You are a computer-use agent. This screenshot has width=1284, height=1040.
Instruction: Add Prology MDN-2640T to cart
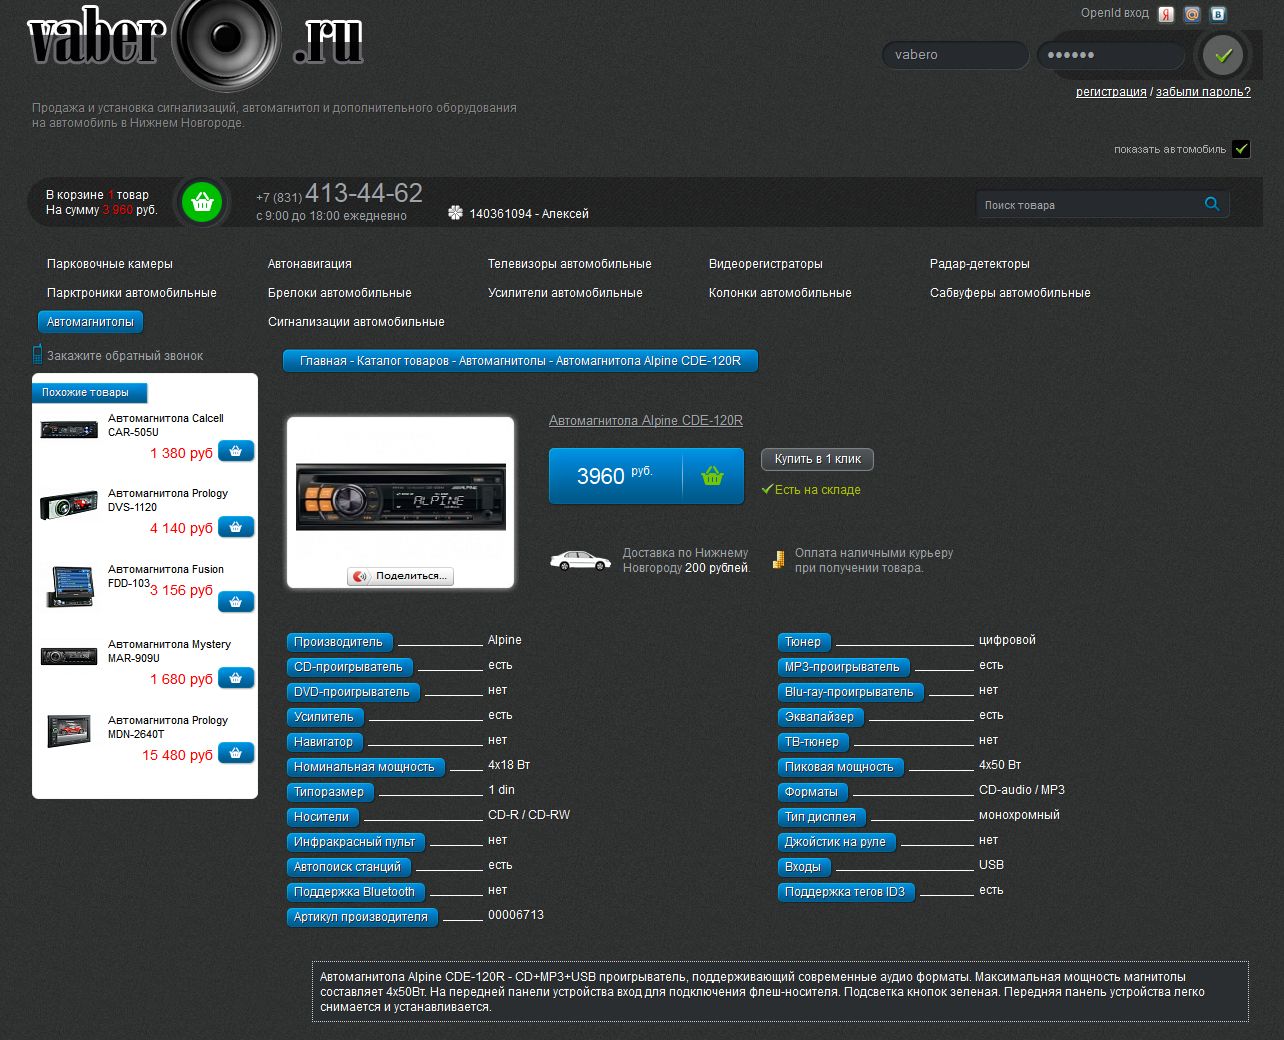pyautogui.click(x=236, y=753)
